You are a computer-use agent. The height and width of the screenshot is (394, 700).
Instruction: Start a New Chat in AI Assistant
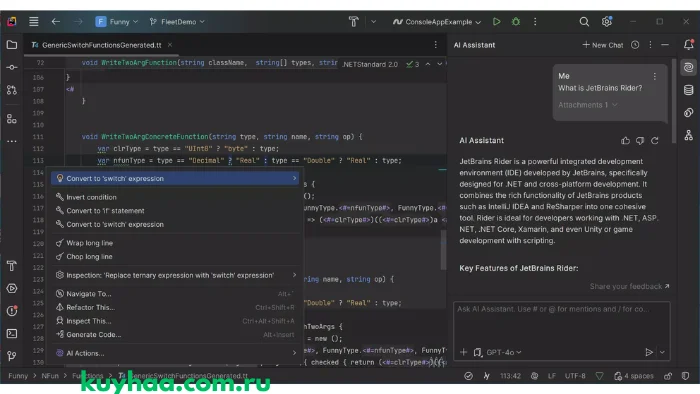tap(603, 45)
